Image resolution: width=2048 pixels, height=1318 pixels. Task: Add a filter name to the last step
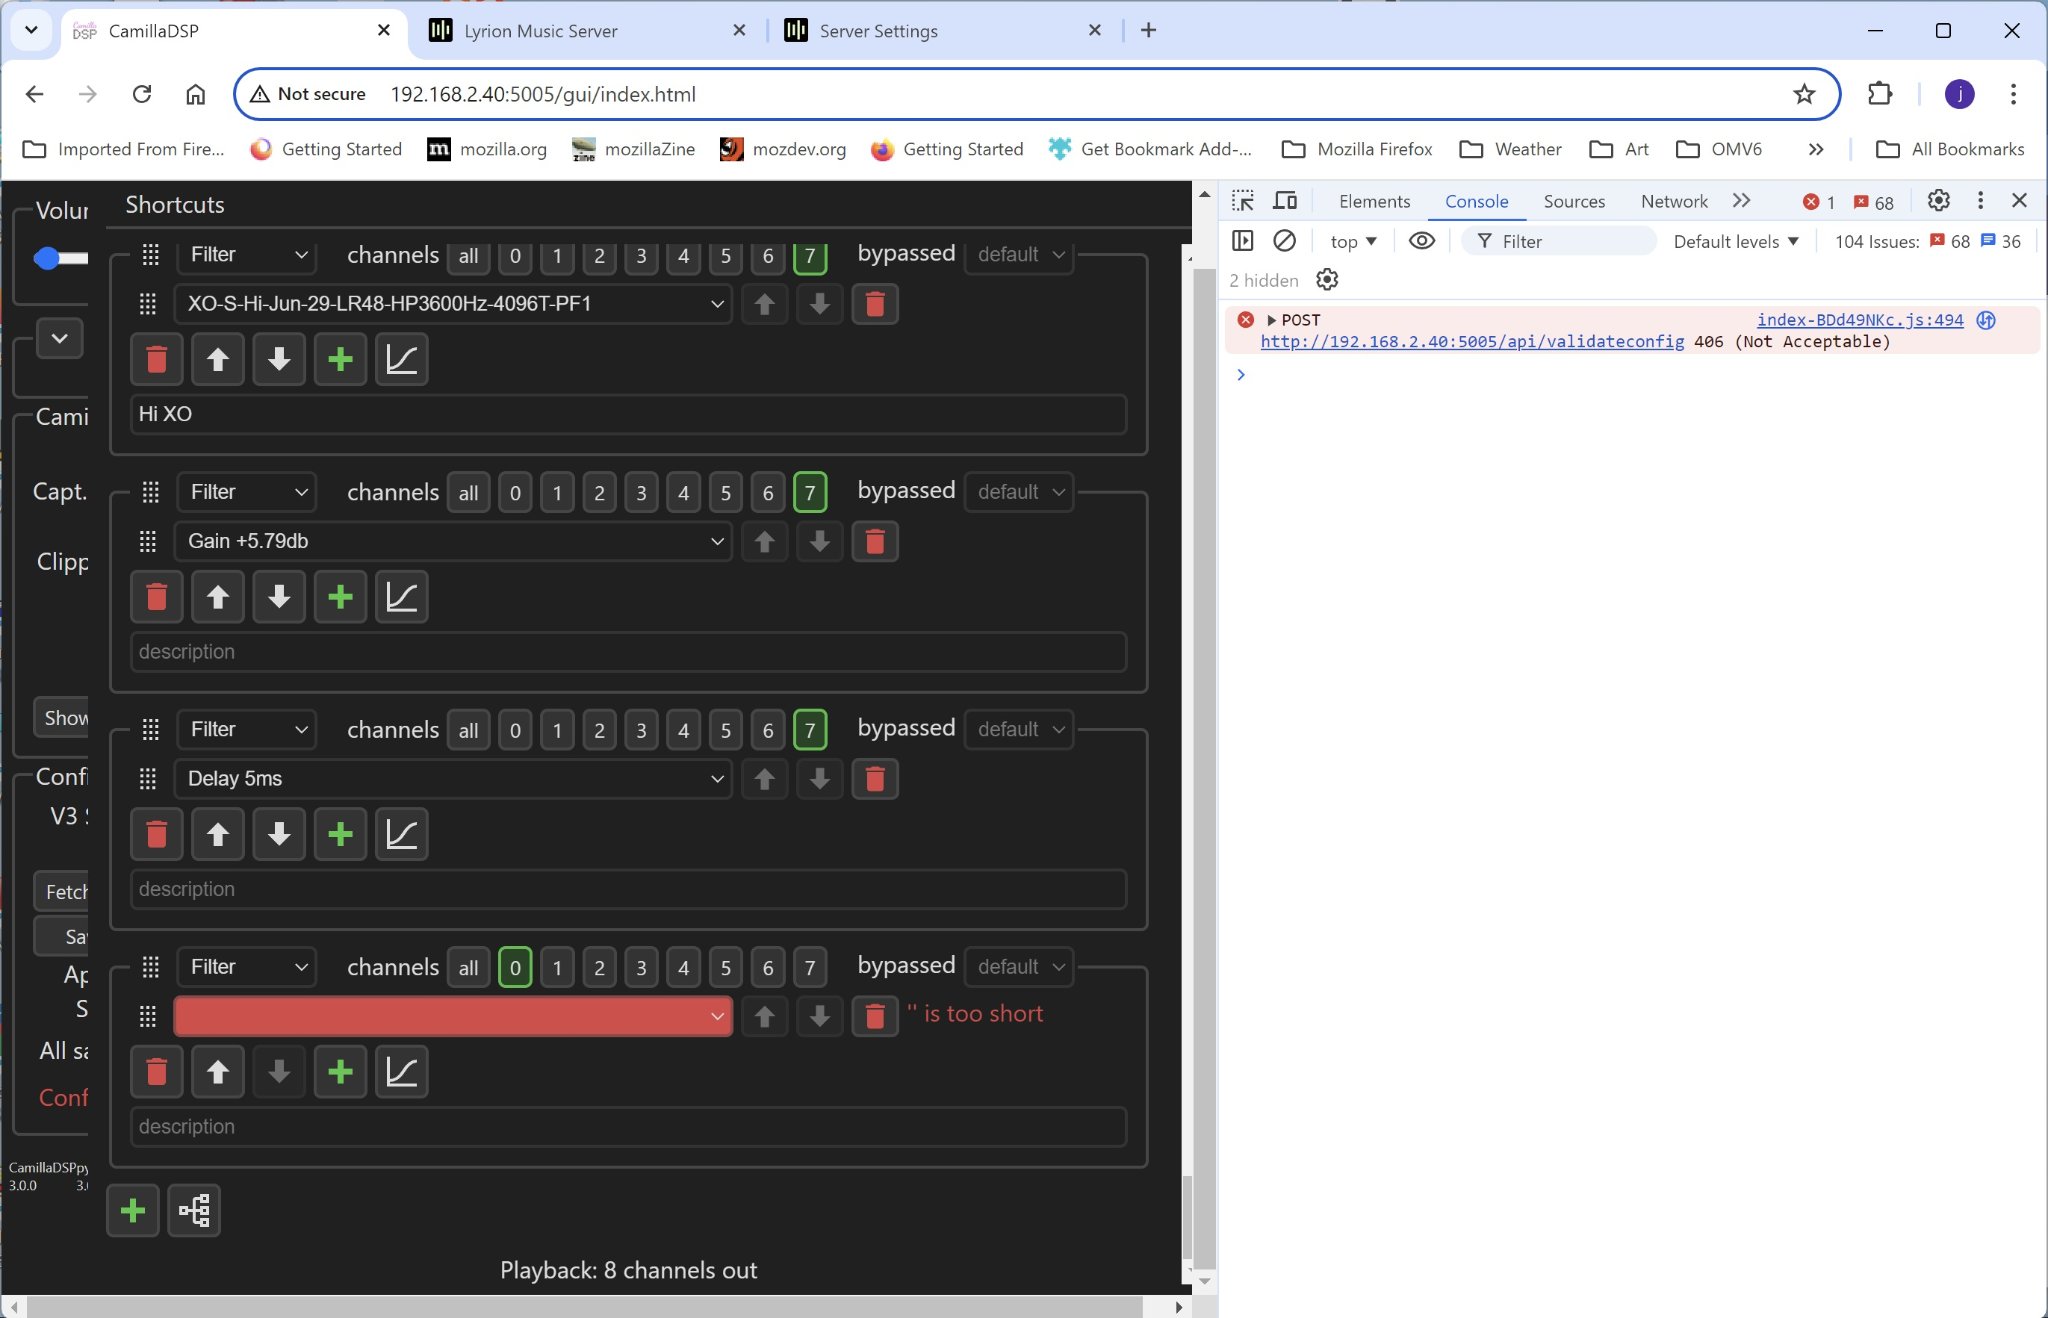click(x=340, y=1072)
